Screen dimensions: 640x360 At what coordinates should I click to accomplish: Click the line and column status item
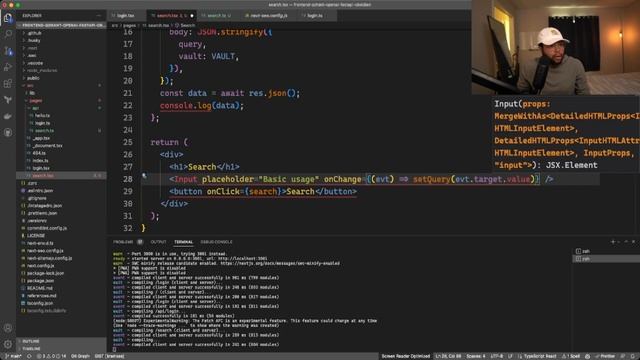click(448, 356)
